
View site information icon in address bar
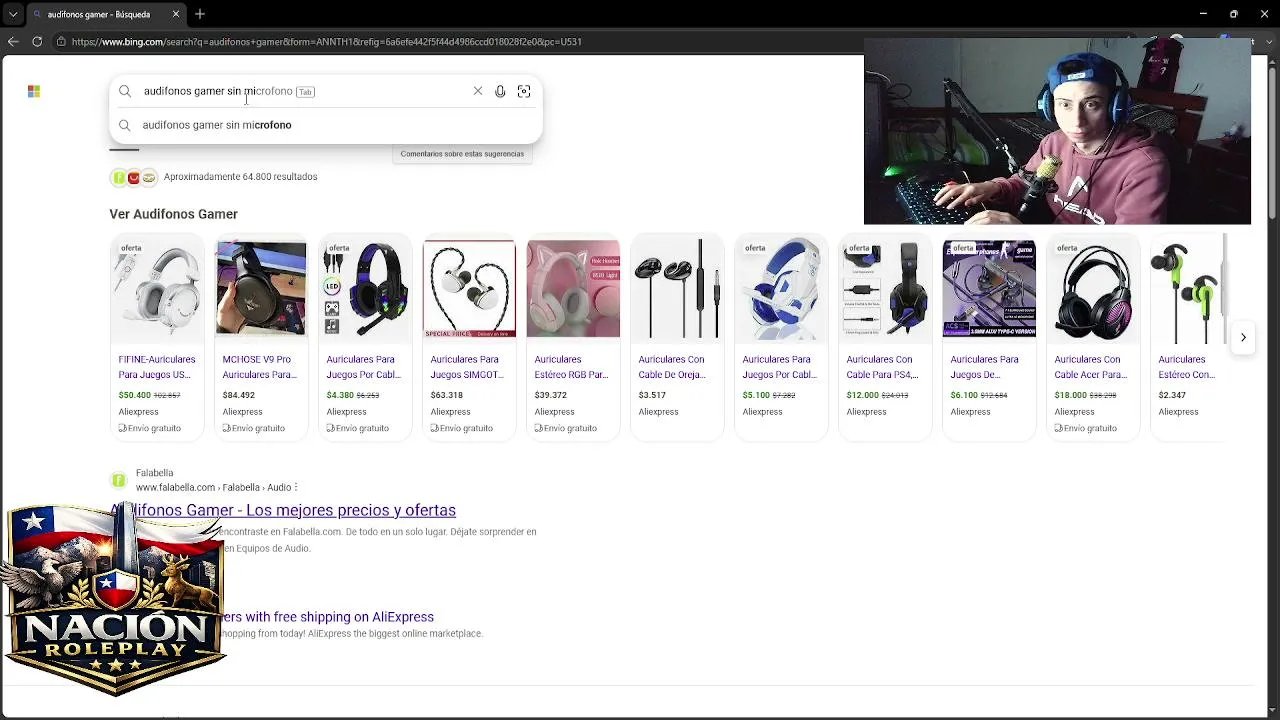click(61, 41)
